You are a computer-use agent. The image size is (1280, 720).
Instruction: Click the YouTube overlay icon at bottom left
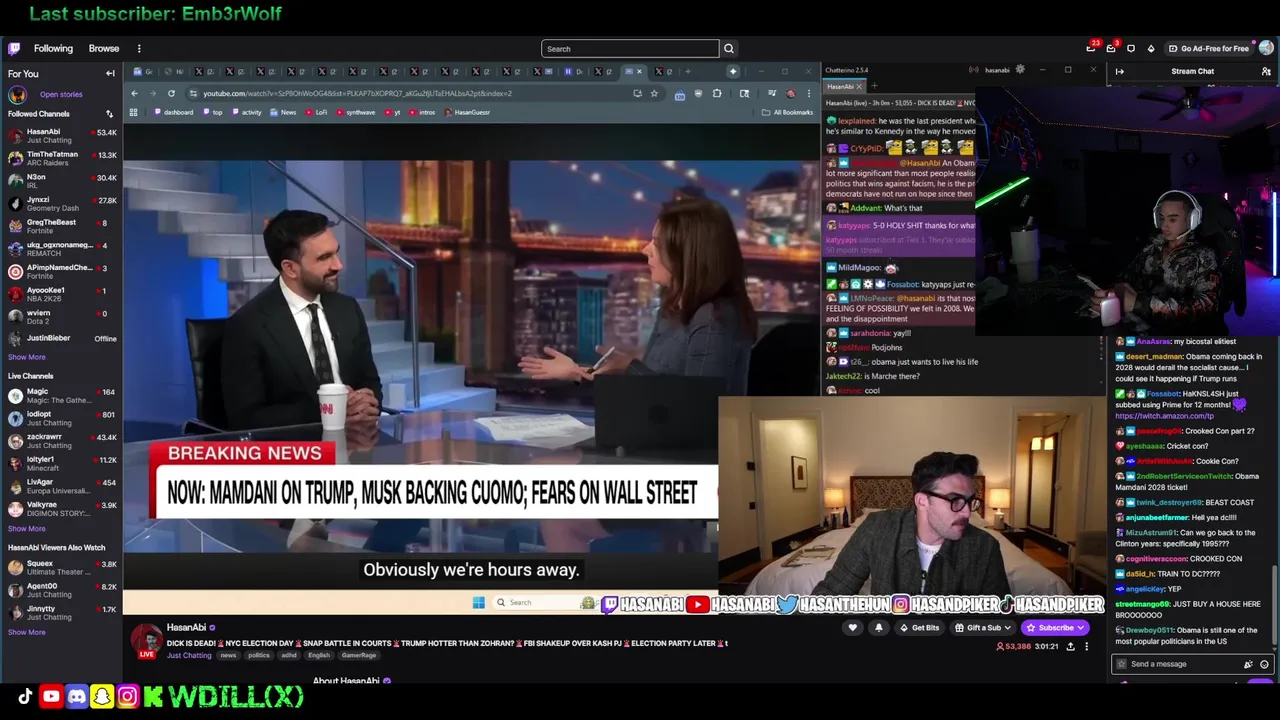pyautogui.click(x=51, y=696)
